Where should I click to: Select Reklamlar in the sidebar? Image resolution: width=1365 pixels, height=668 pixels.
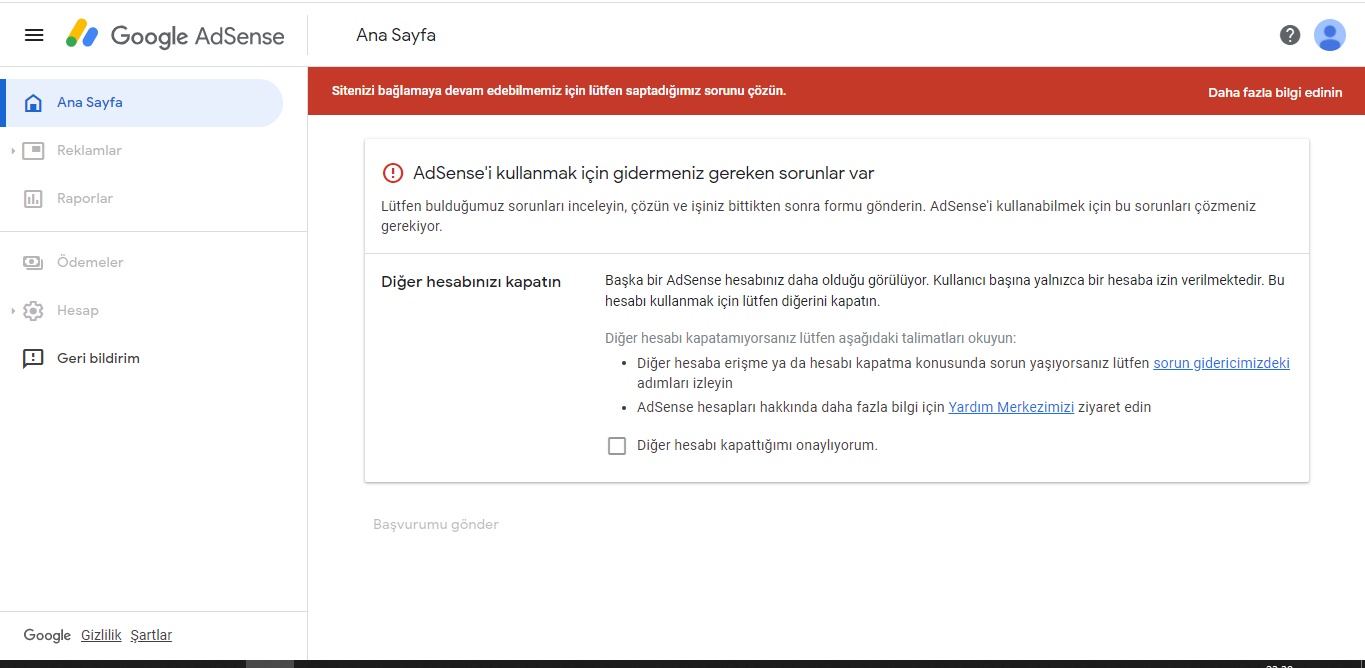click(142, 151)
